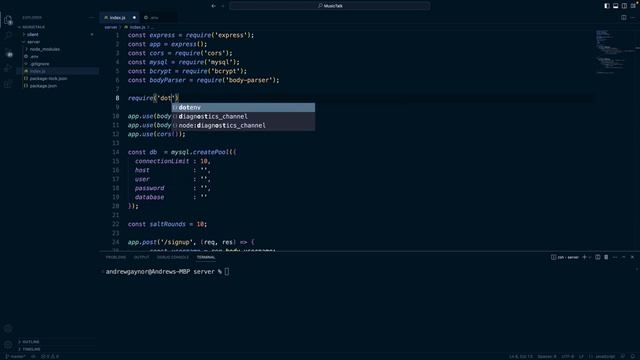Split the terminal pane
The image size is (640, 360).
tap(598, 257)
